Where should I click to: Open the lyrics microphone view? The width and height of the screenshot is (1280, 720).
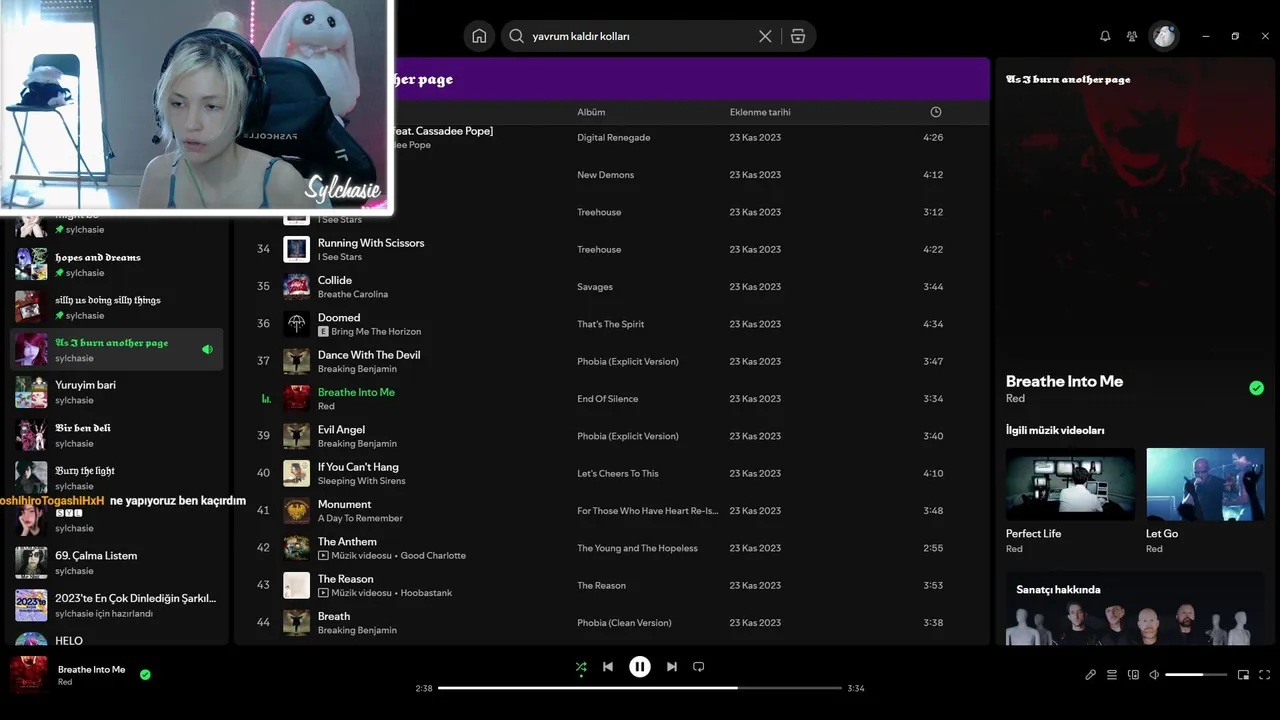(x=1090, y=675)
